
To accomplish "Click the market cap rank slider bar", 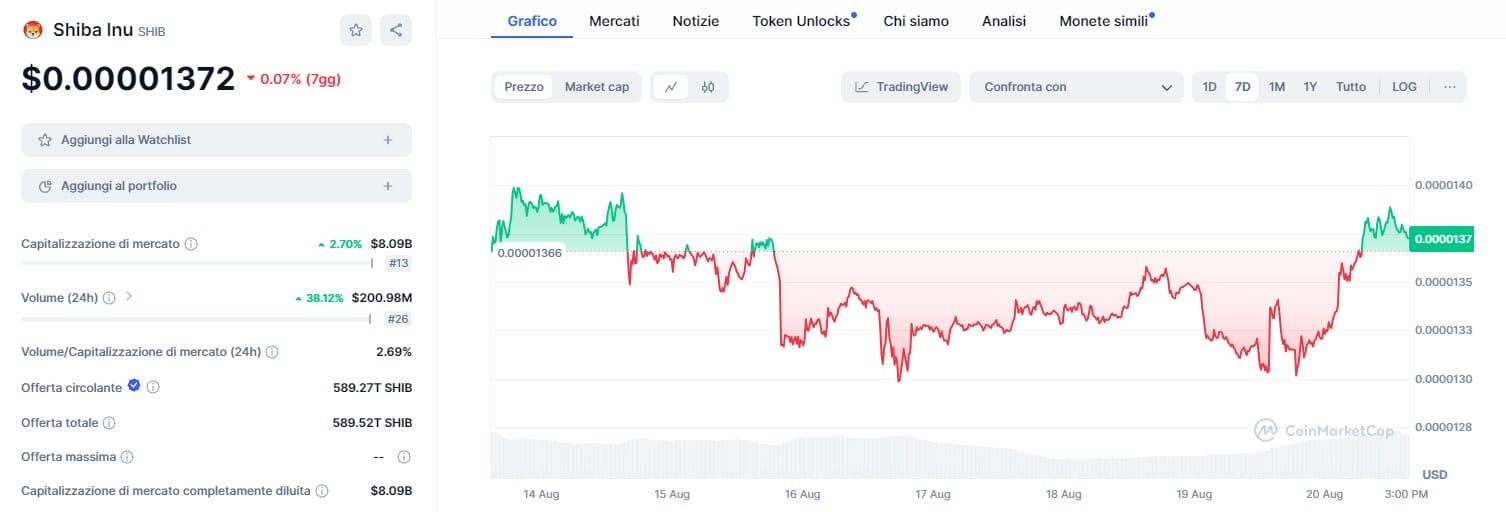I will pyautogui.click(x=197, y=263).
